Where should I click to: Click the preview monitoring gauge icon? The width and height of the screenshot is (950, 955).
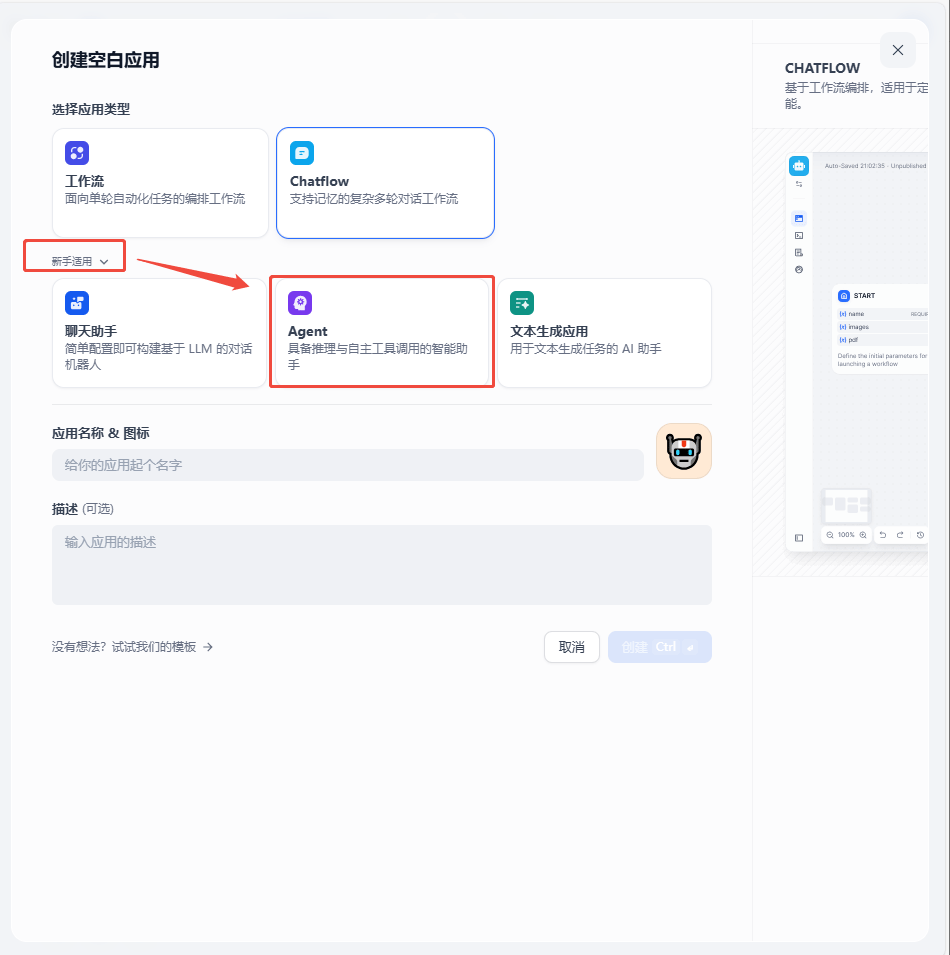point(799,269)
